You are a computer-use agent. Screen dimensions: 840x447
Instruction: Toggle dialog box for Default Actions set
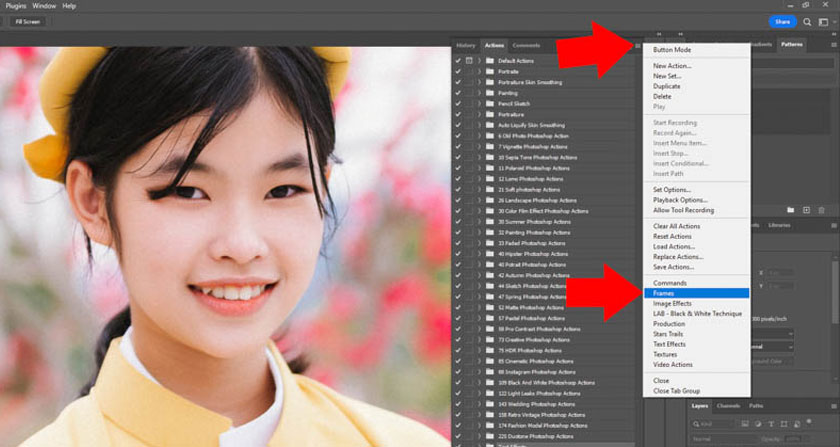(x=468, y=61)
